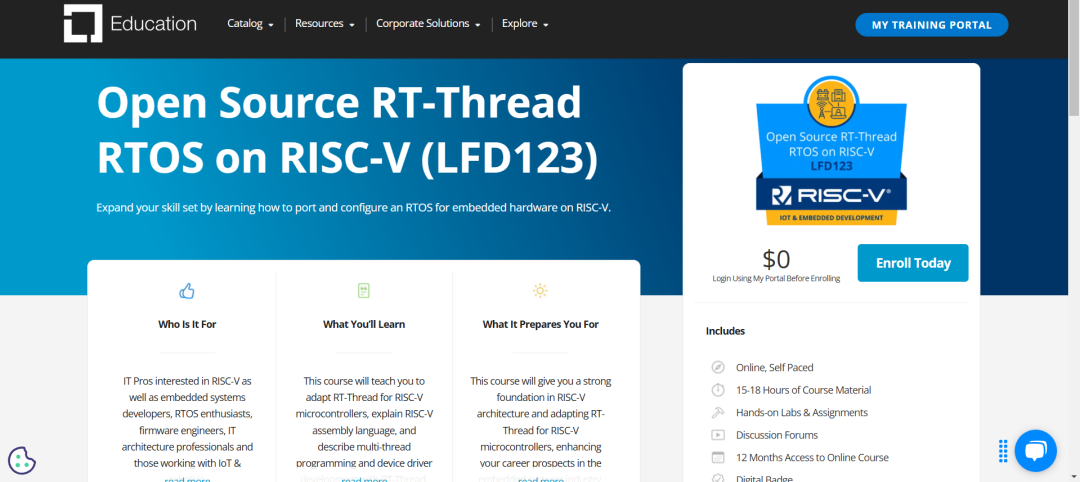Click the hammer icon beside Hands-on Labs

tap(718, 412)
